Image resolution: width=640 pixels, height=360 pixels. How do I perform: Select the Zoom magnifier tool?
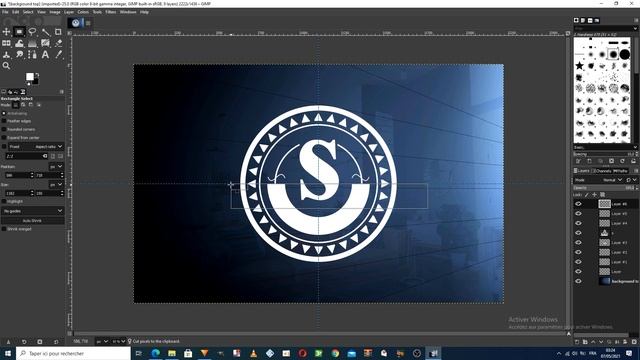[6, 66]
